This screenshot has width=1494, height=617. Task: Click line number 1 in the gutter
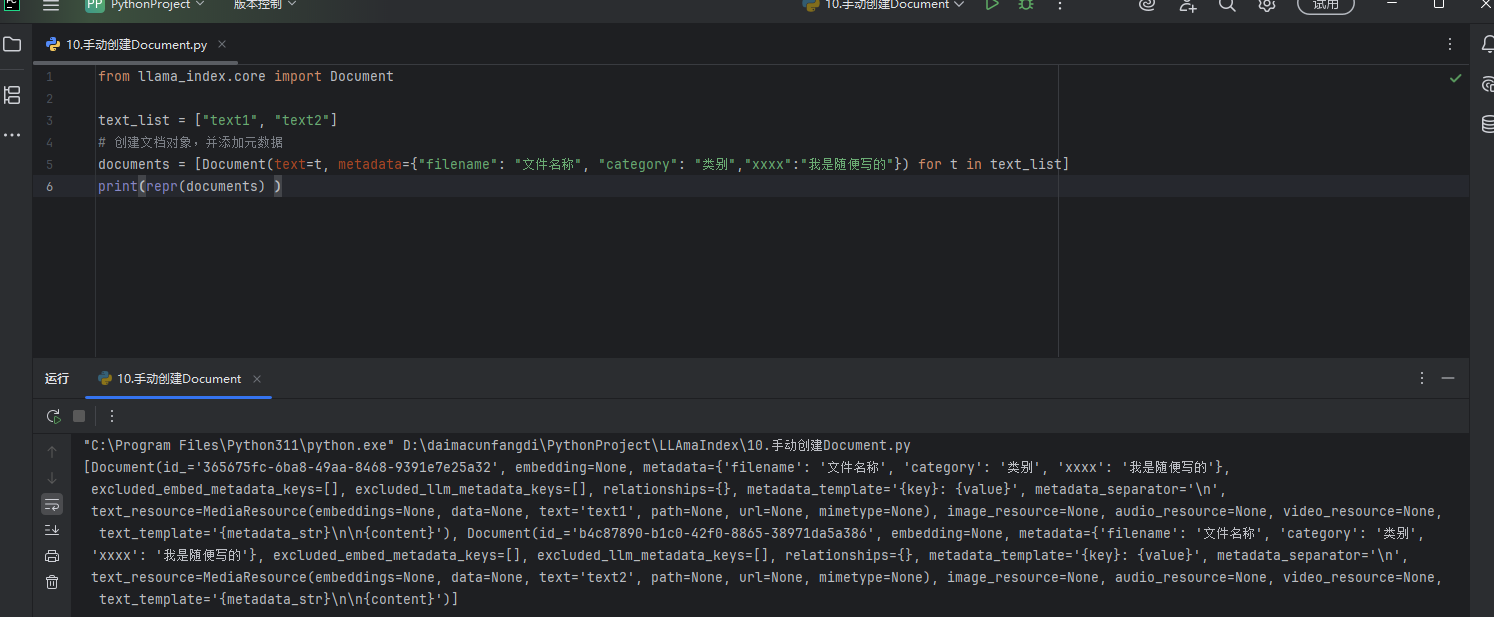(x=49, y=77)
